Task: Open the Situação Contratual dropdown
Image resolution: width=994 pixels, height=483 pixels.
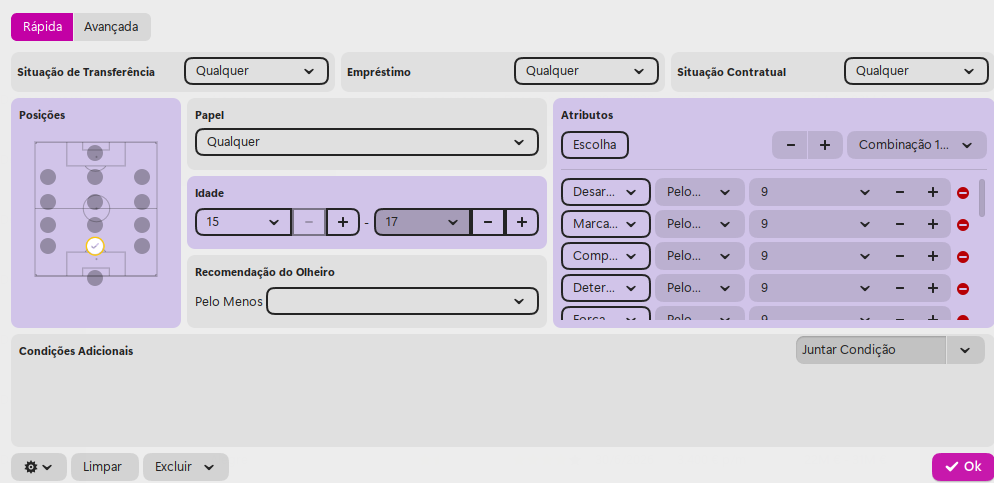Action: click(916, 71)
